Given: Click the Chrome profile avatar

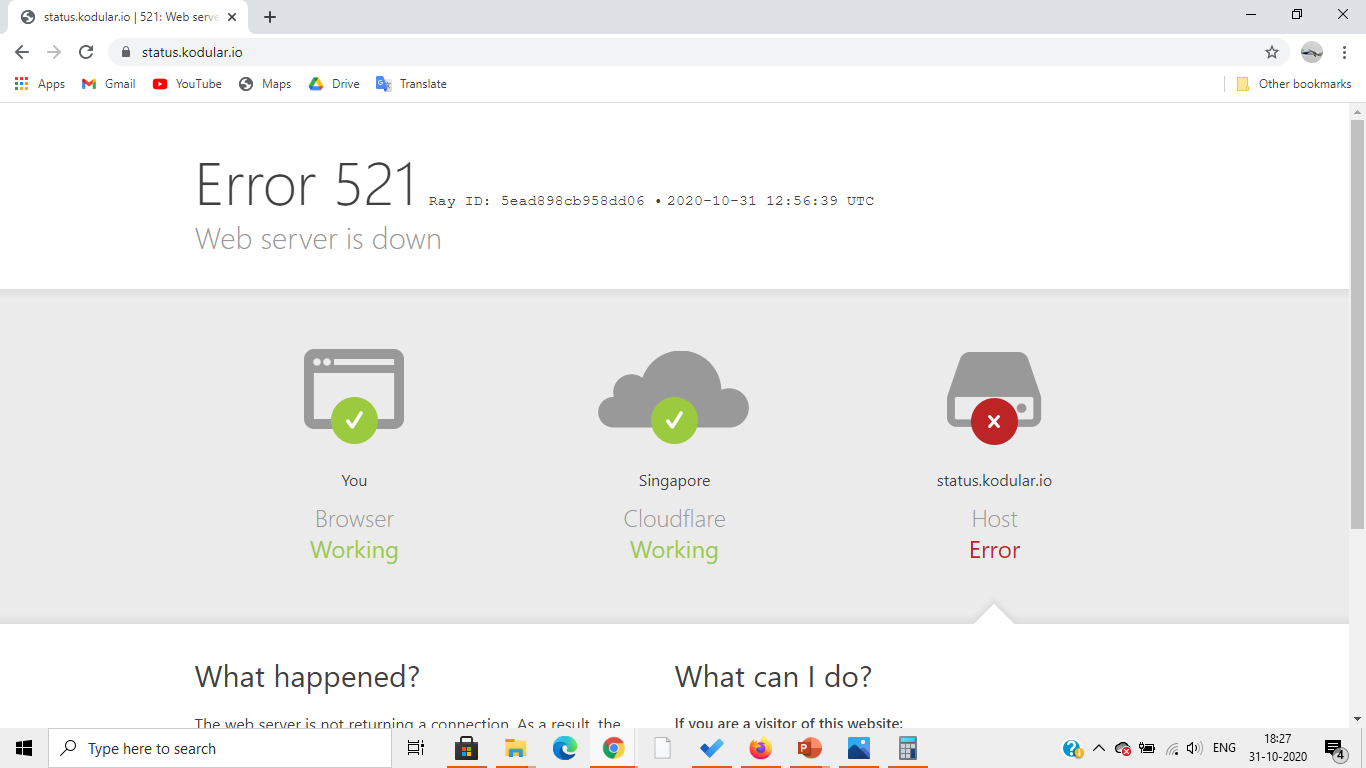Looking at the screenshot, I should (1311, 52).
